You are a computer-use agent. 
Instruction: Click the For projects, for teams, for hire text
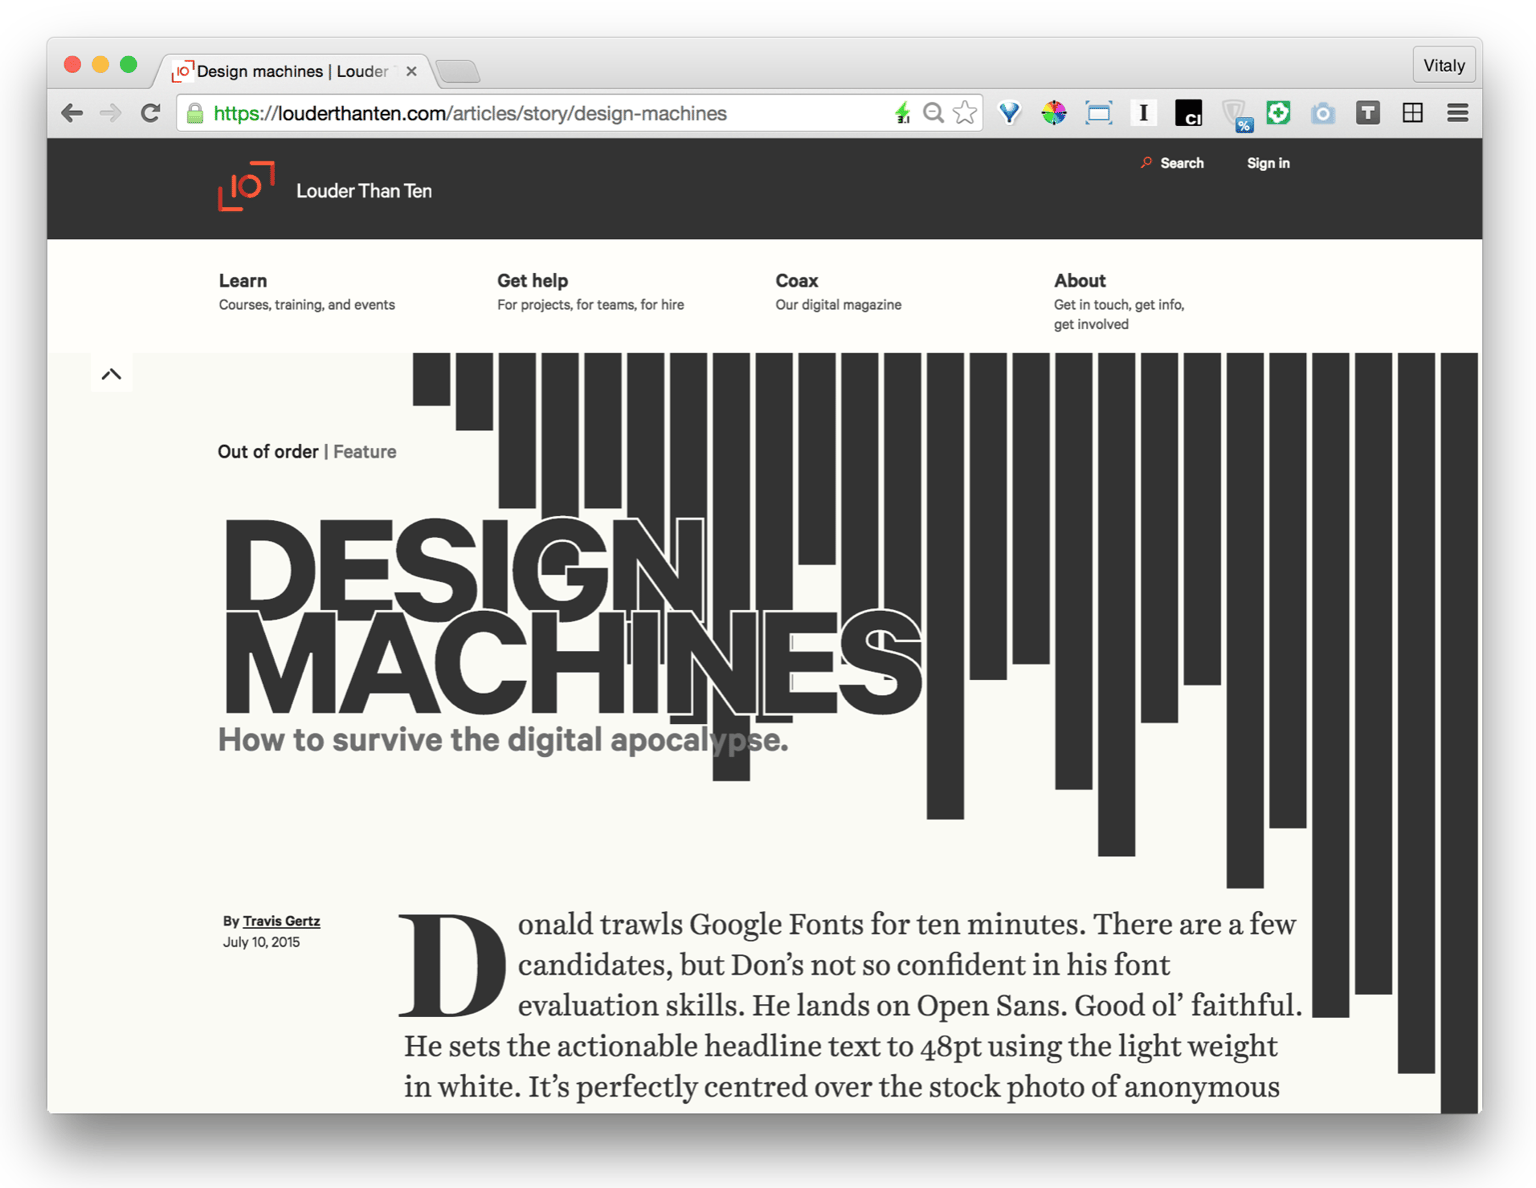tap(591, 305)
